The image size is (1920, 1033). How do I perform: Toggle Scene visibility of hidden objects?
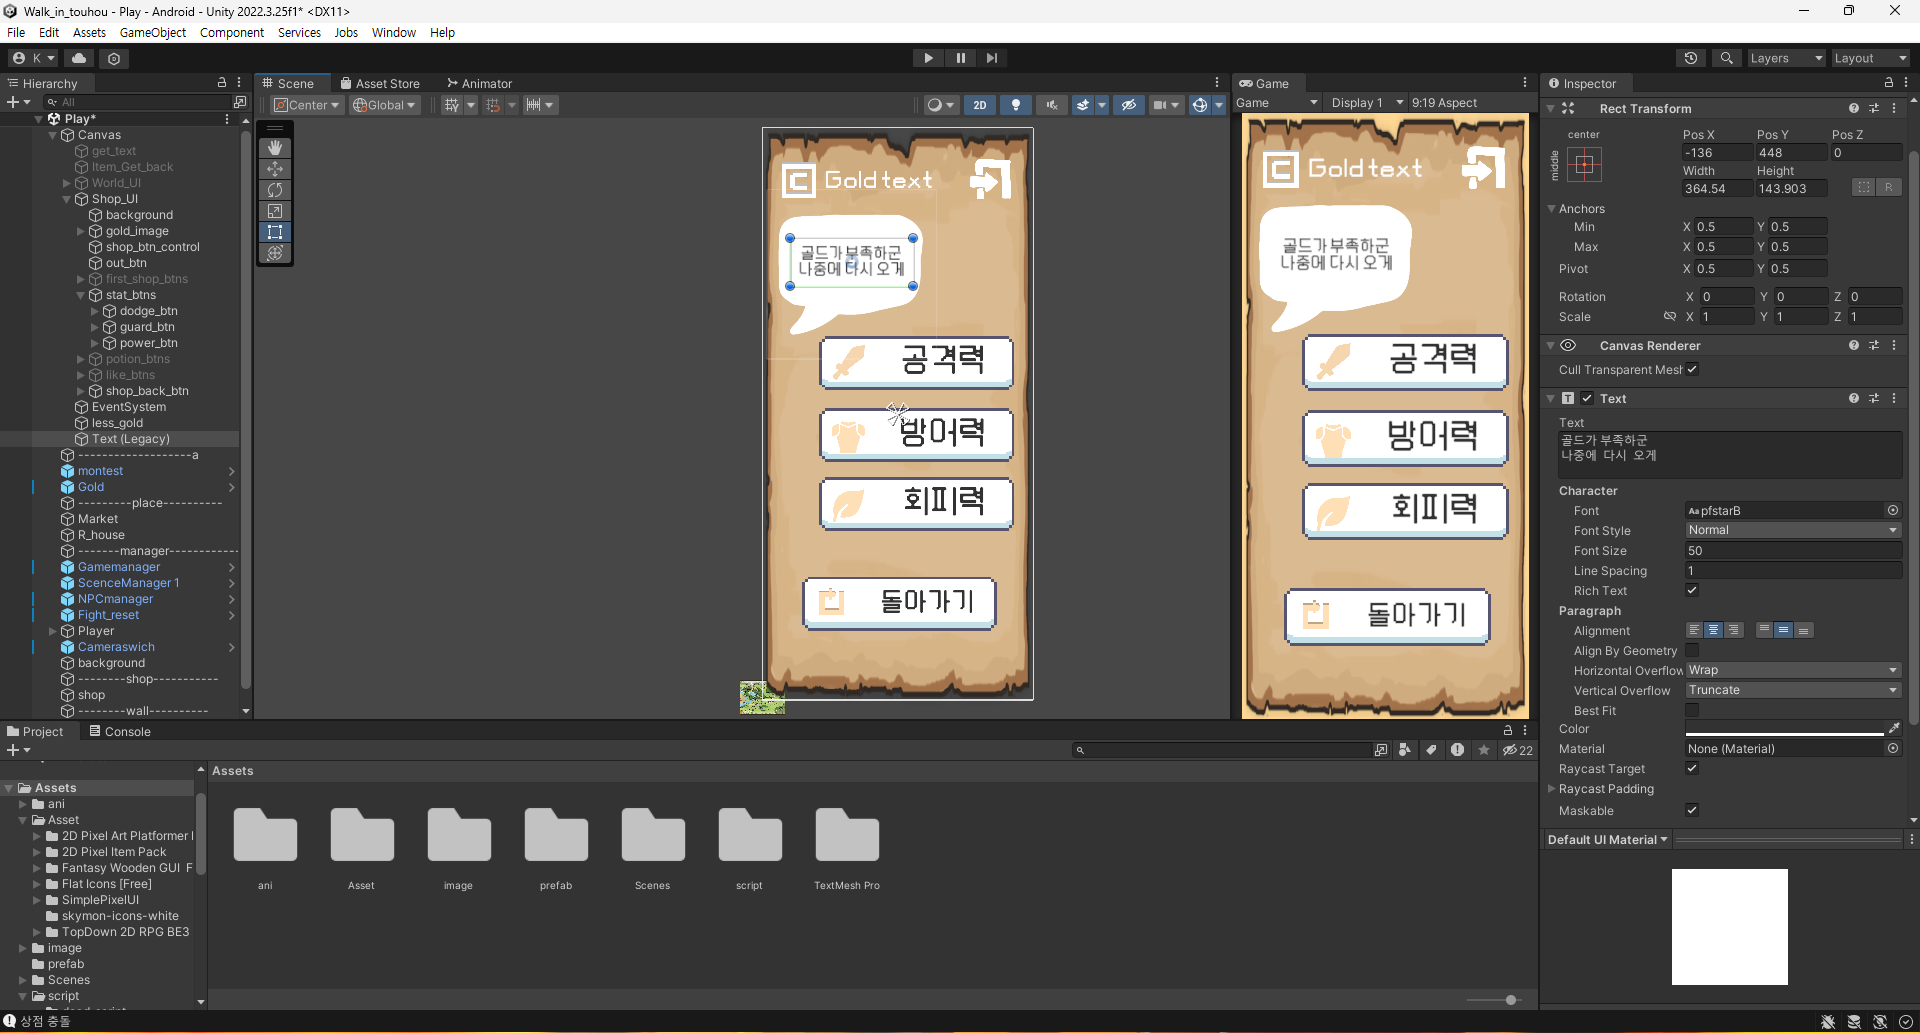(x=1129, y=105)
